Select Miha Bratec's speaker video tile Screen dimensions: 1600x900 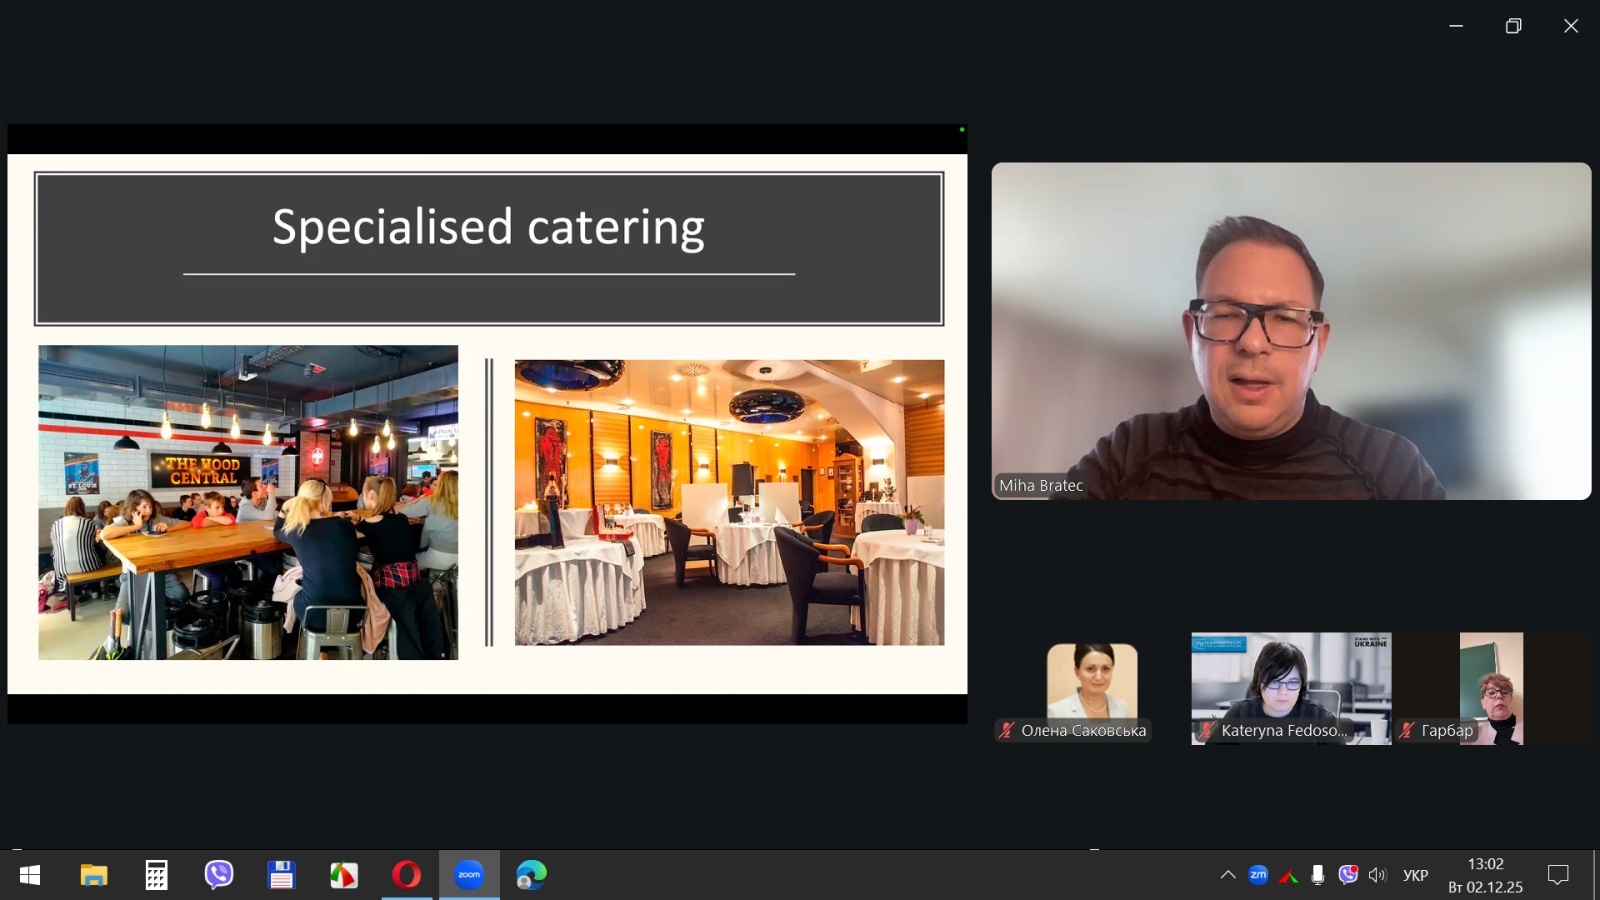tap(1291, 331)
